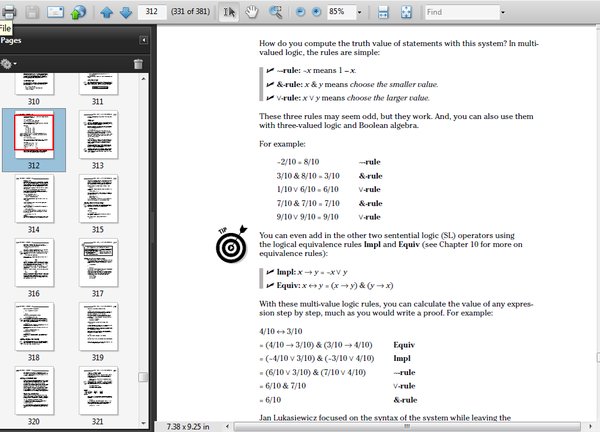Select page 313 thumbnail
Viewport: 600px width, 432px height.
(x=98, y=135)
